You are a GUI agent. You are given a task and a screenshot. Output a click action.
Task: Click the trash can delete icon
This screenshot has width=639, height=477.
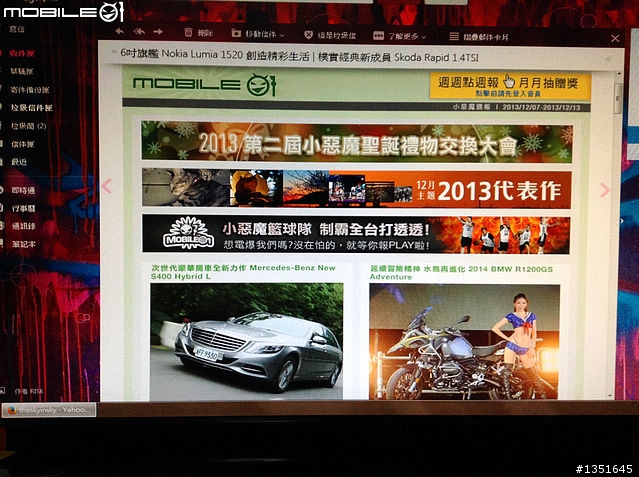[x=188, y=33]
